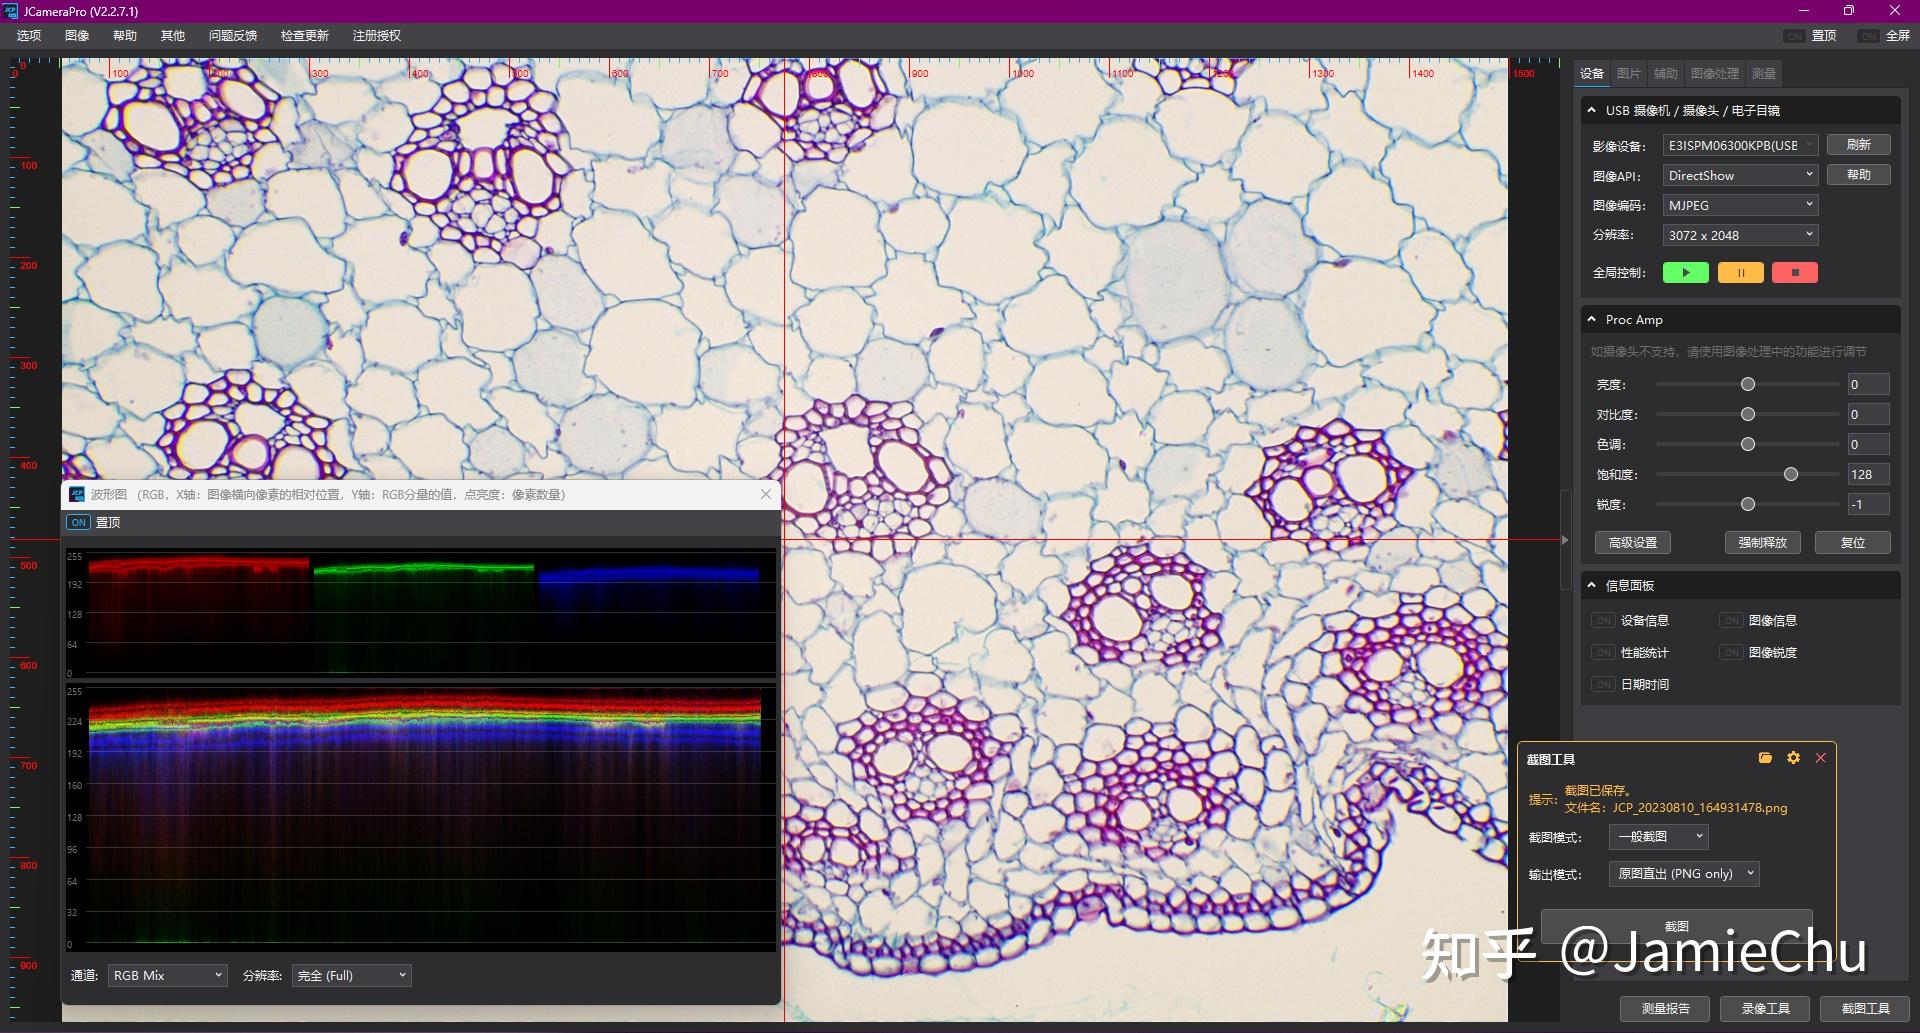Close the 截图工具 screenshot tool panel
Image resolution: width=1920 pixels, height=1033 pixels.
pyautogui.click(x=1821, y=758)
